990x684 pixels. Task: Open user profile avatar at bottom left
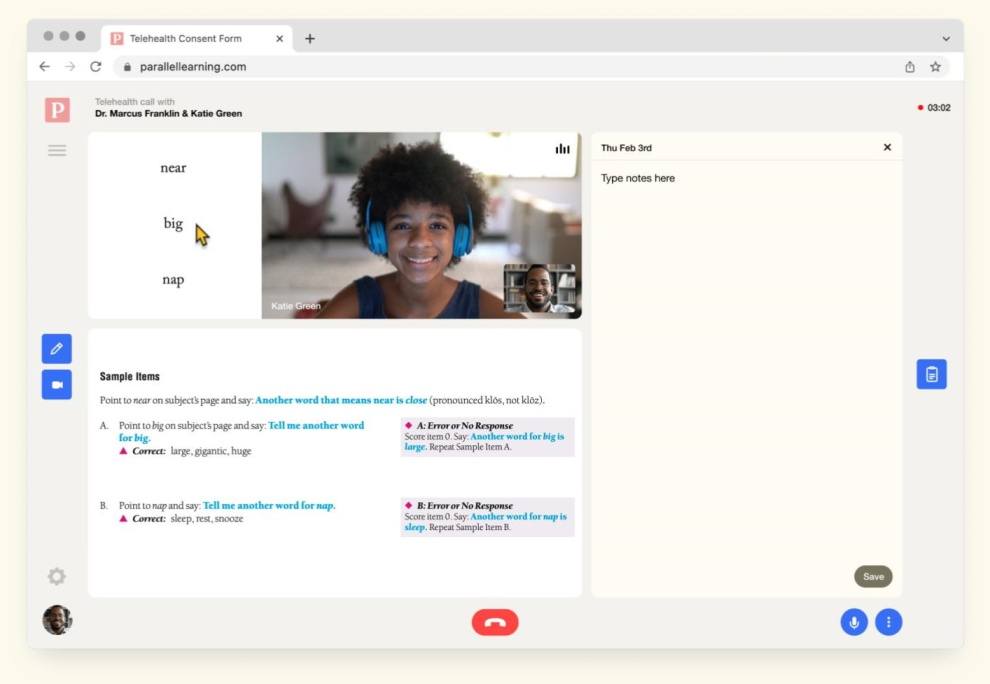pos(57,620)
